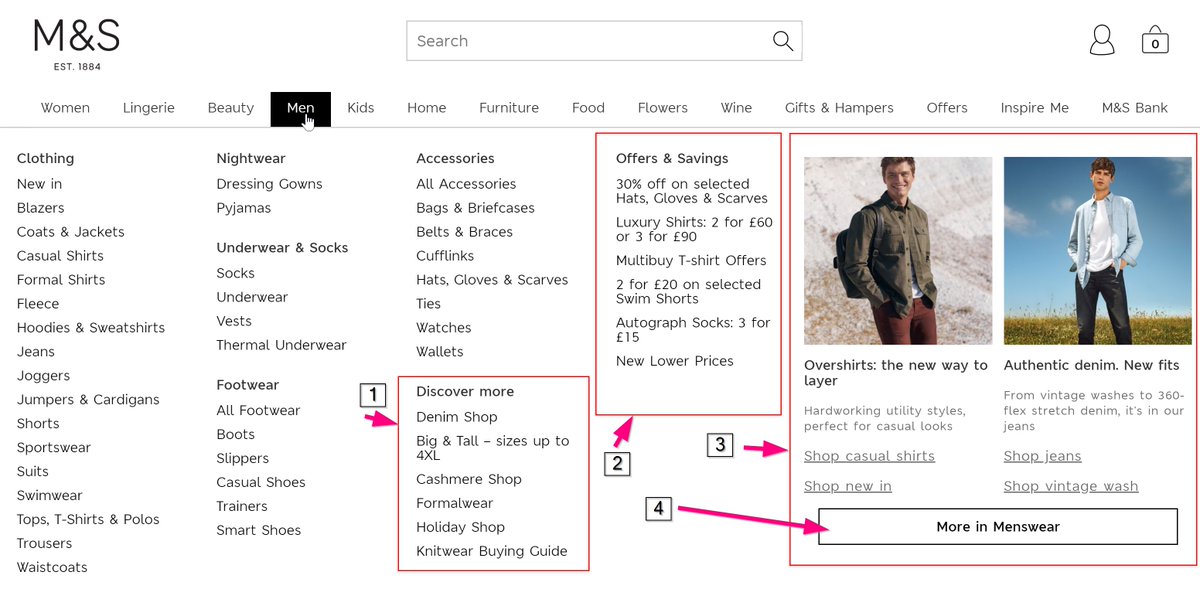Click More in Menswear button
The width and height of the screenshot is (1200, 589).
998,527
